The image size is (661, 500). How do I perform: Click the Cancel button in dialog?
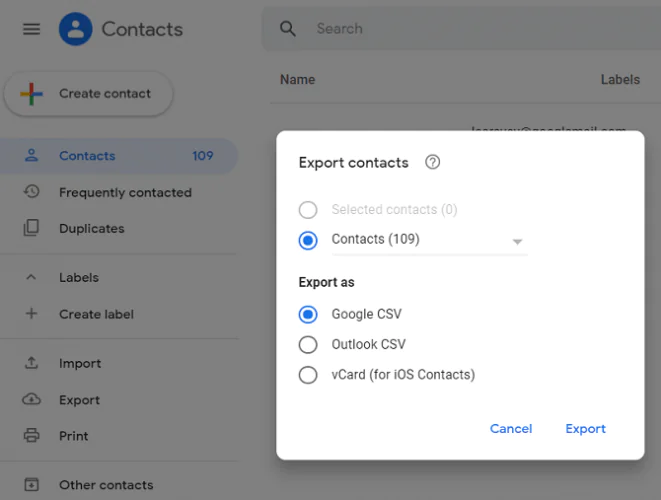(511, 429)
